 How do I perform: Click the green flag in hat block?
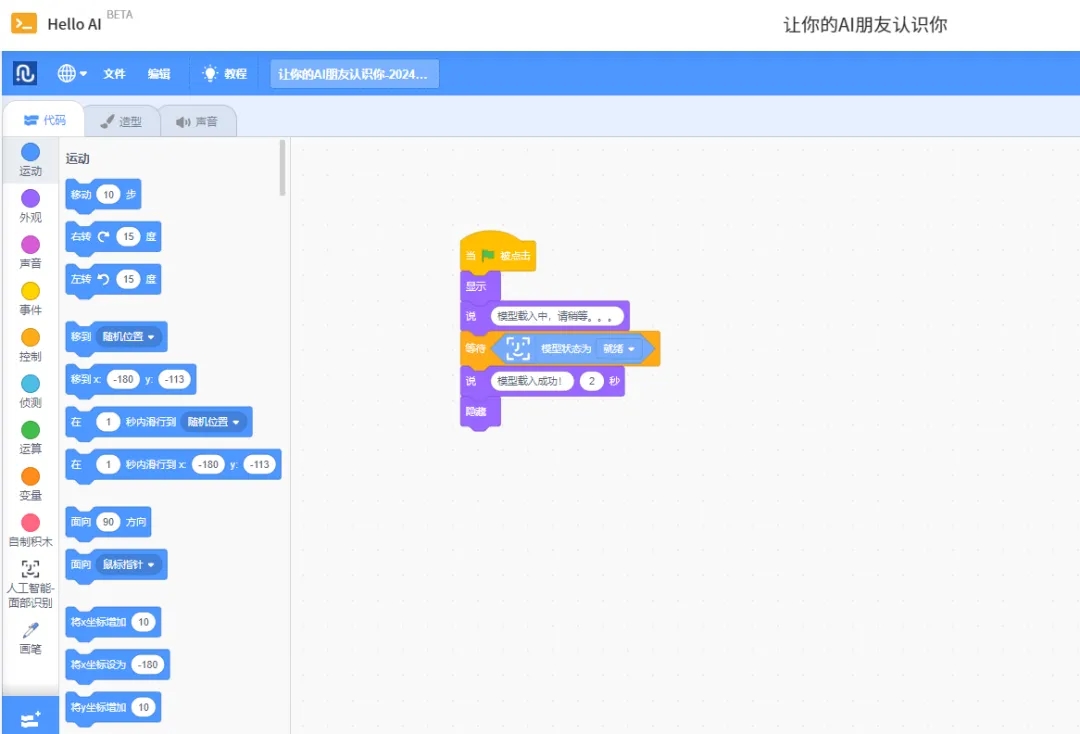pyautogui.click(x=488, y=256)
